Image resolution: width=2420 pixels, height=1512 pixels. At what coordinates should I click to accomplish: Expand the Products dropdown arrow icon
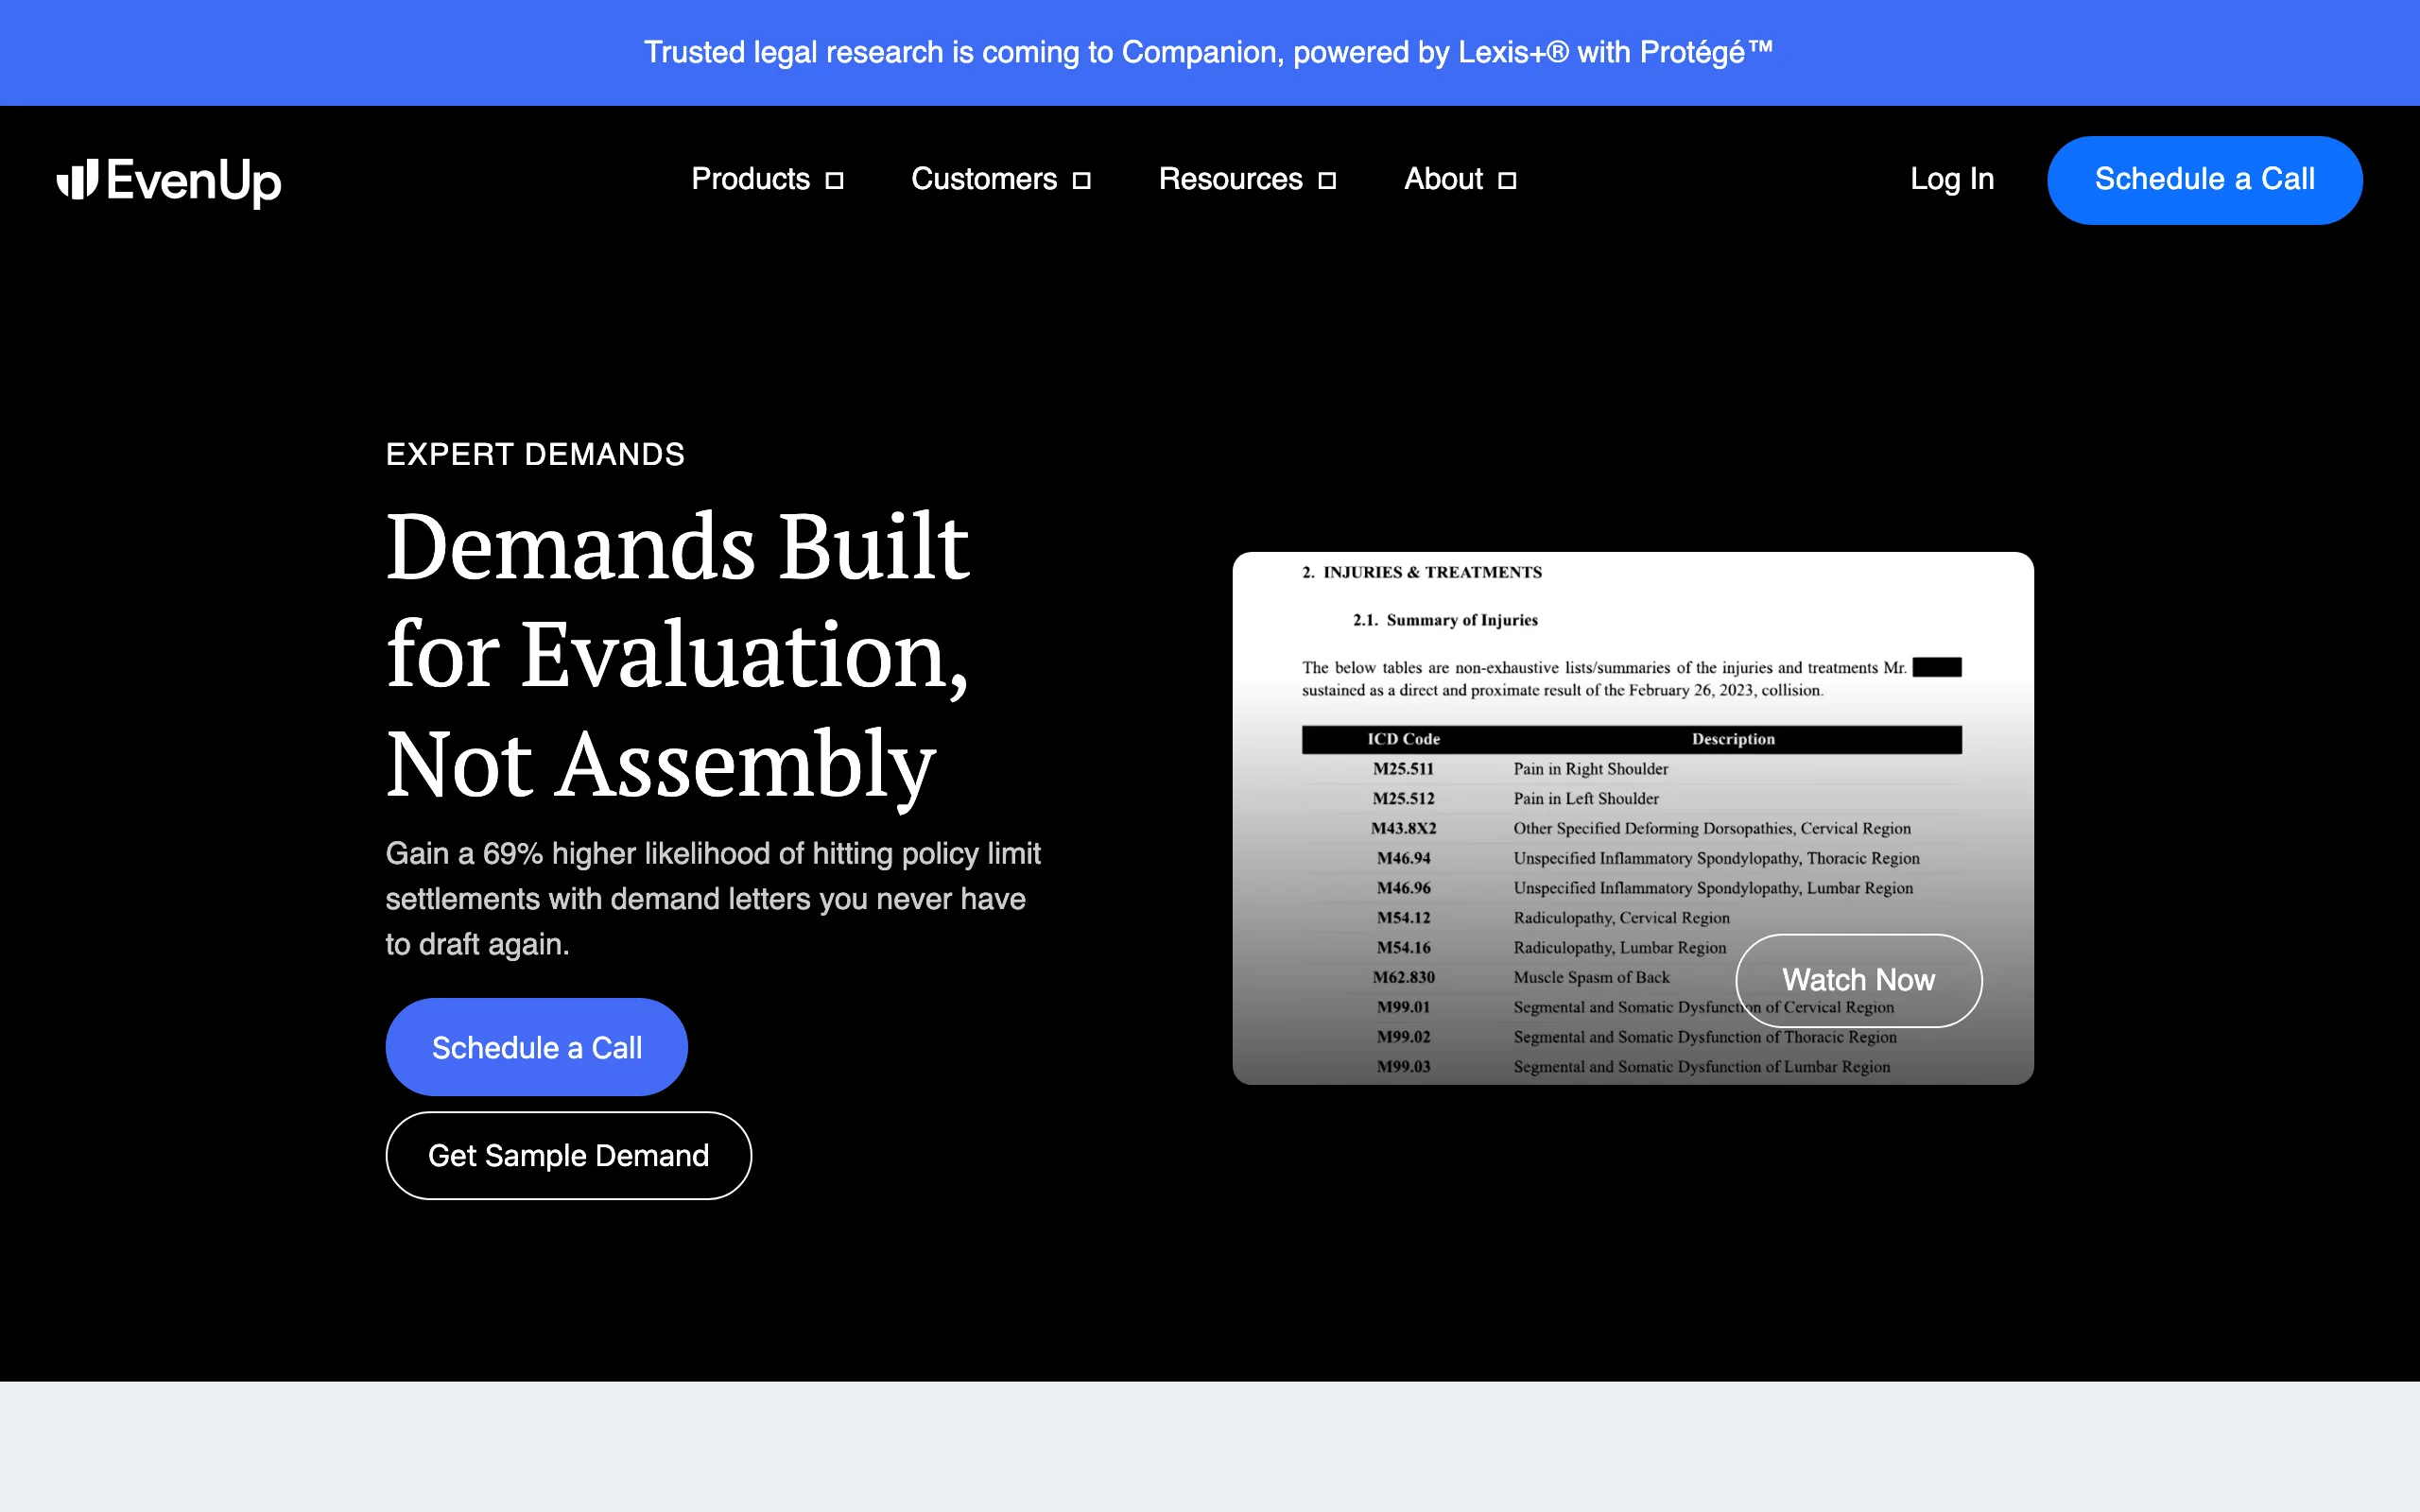point(834,180)
